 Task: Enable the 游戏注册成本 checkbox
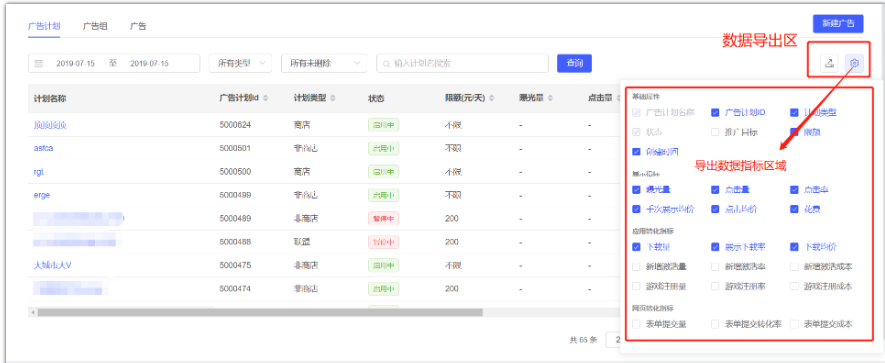[x=794, y=286]
